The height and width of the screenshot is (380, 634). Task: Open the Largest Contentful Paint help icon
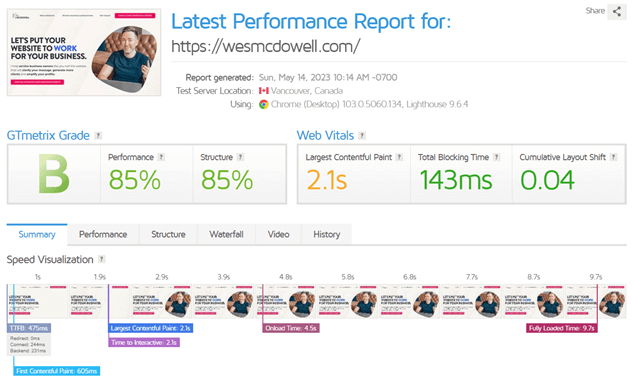pyautogui.click(x=399, y=157)
